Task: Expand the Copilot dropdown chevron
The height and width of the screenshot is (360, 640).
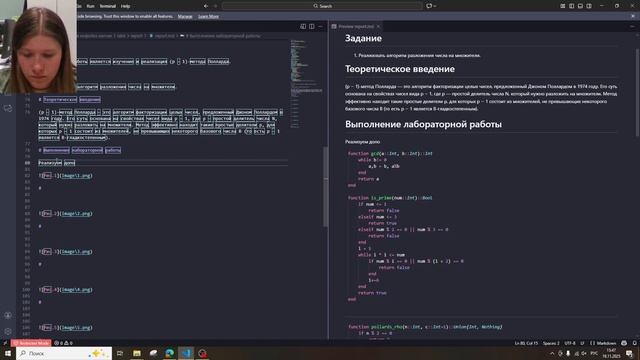Action: pos(435,6)
